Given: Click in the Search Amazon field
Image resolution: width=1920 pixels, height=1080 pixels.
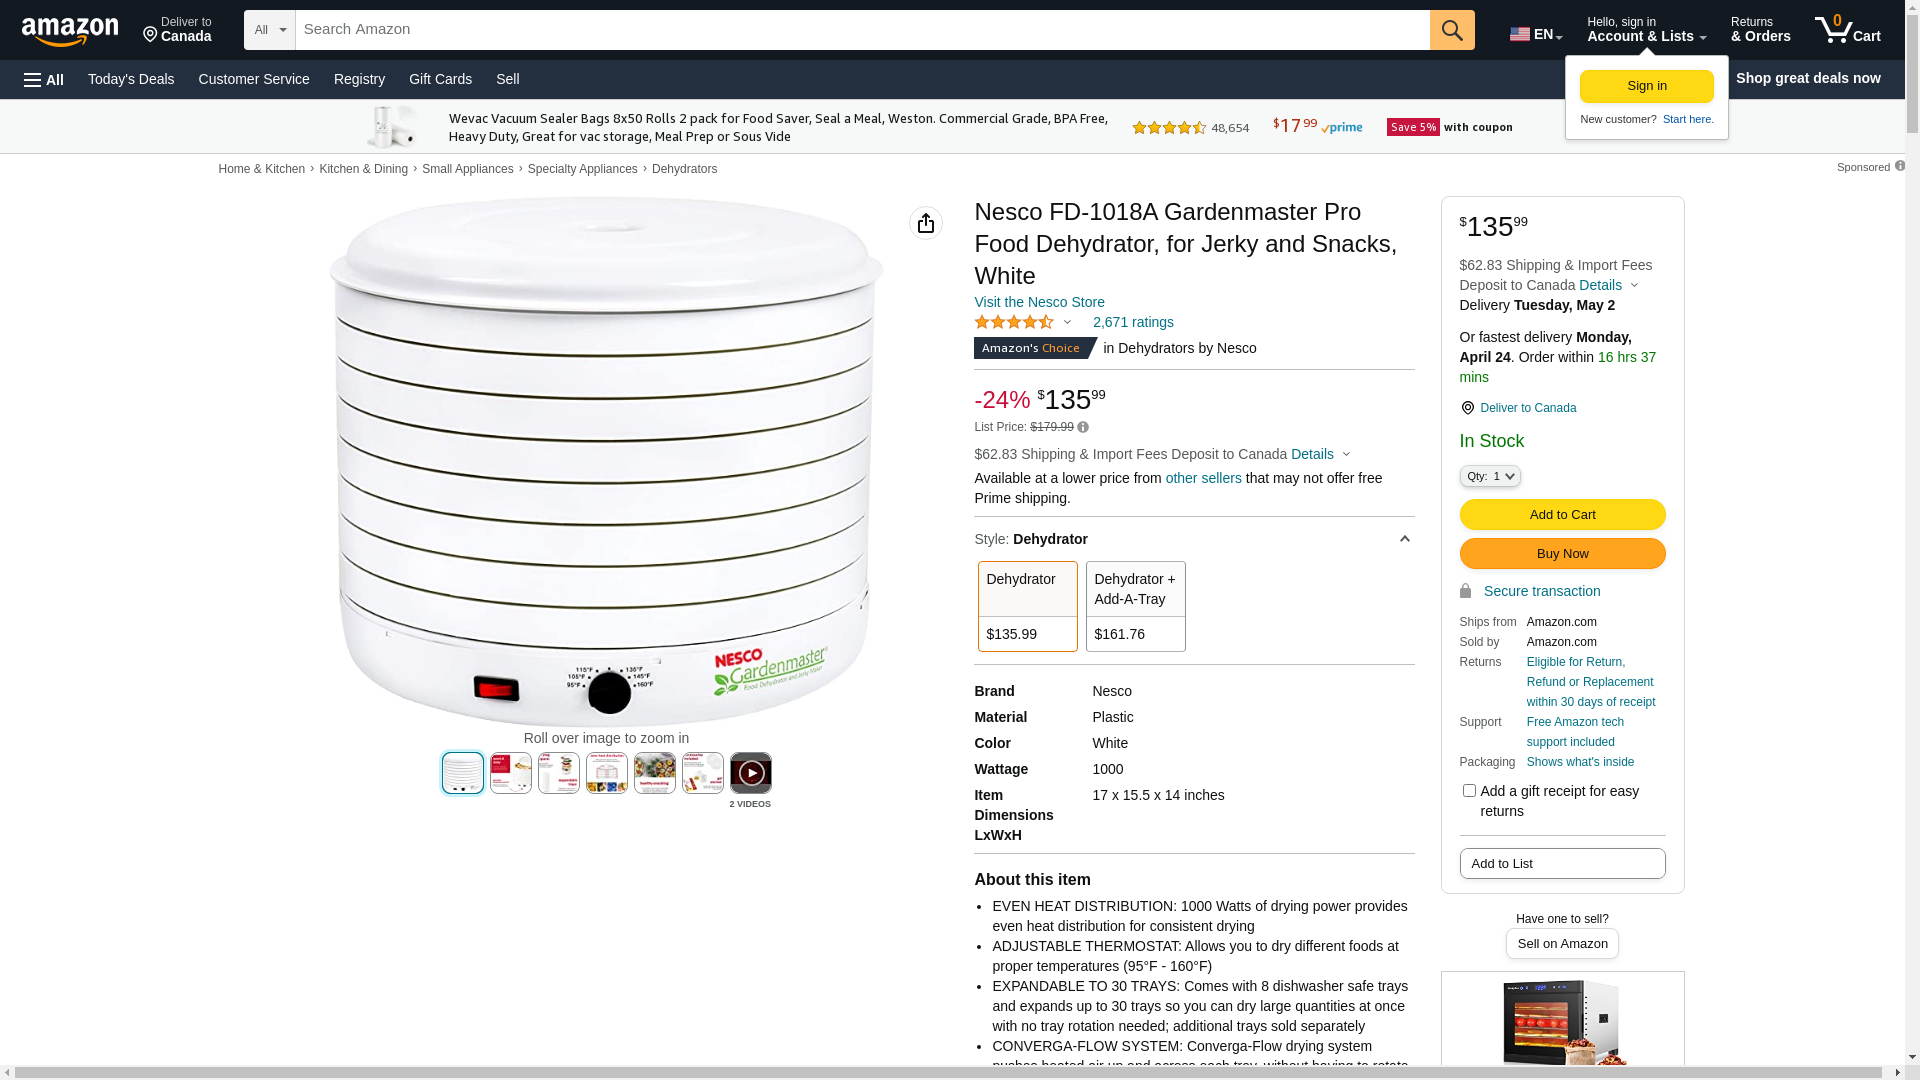Looking at the screenshot, I should click(862, 30).
